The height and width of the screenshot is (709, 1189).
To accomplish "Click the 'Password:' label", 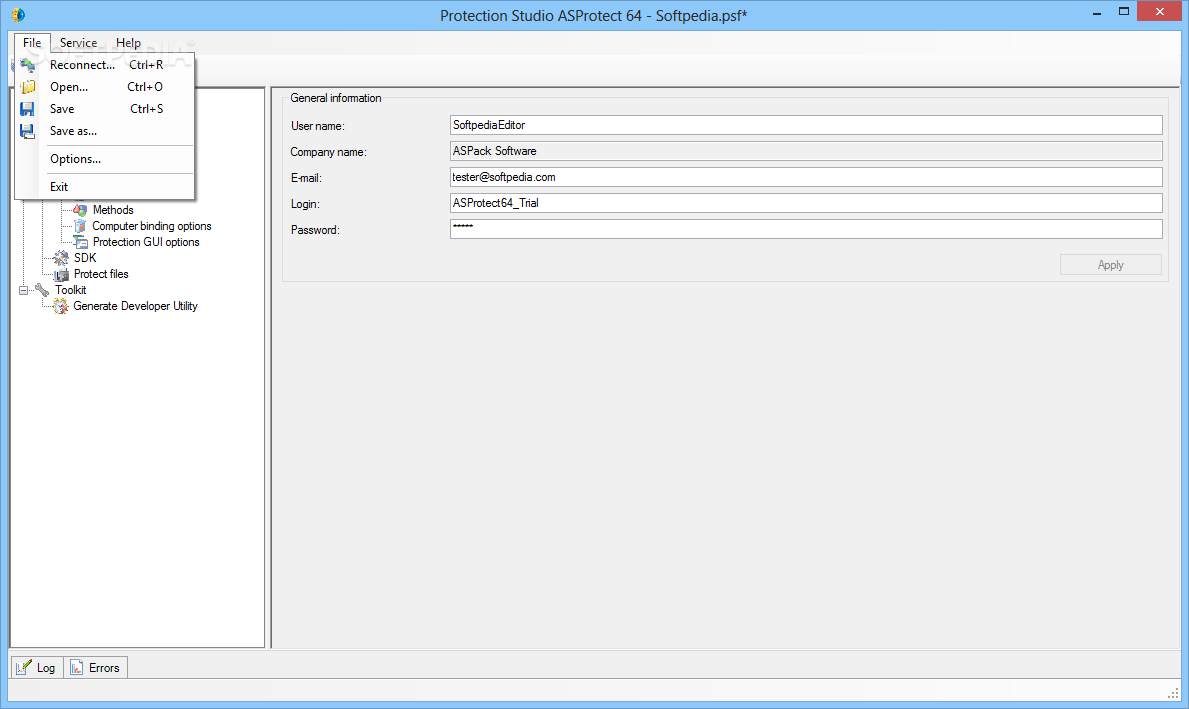I will tap(315, 230).
